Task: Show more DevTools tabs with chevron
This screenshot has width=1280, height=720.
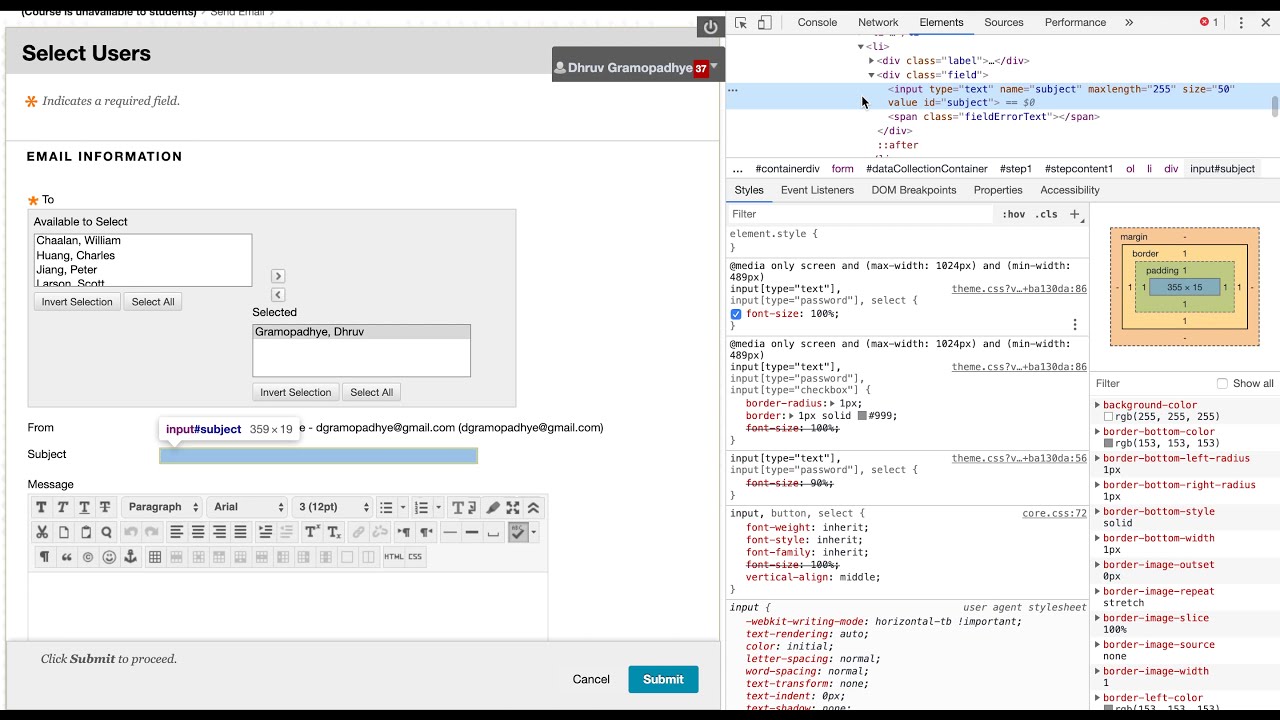Action: point(1129,22)
